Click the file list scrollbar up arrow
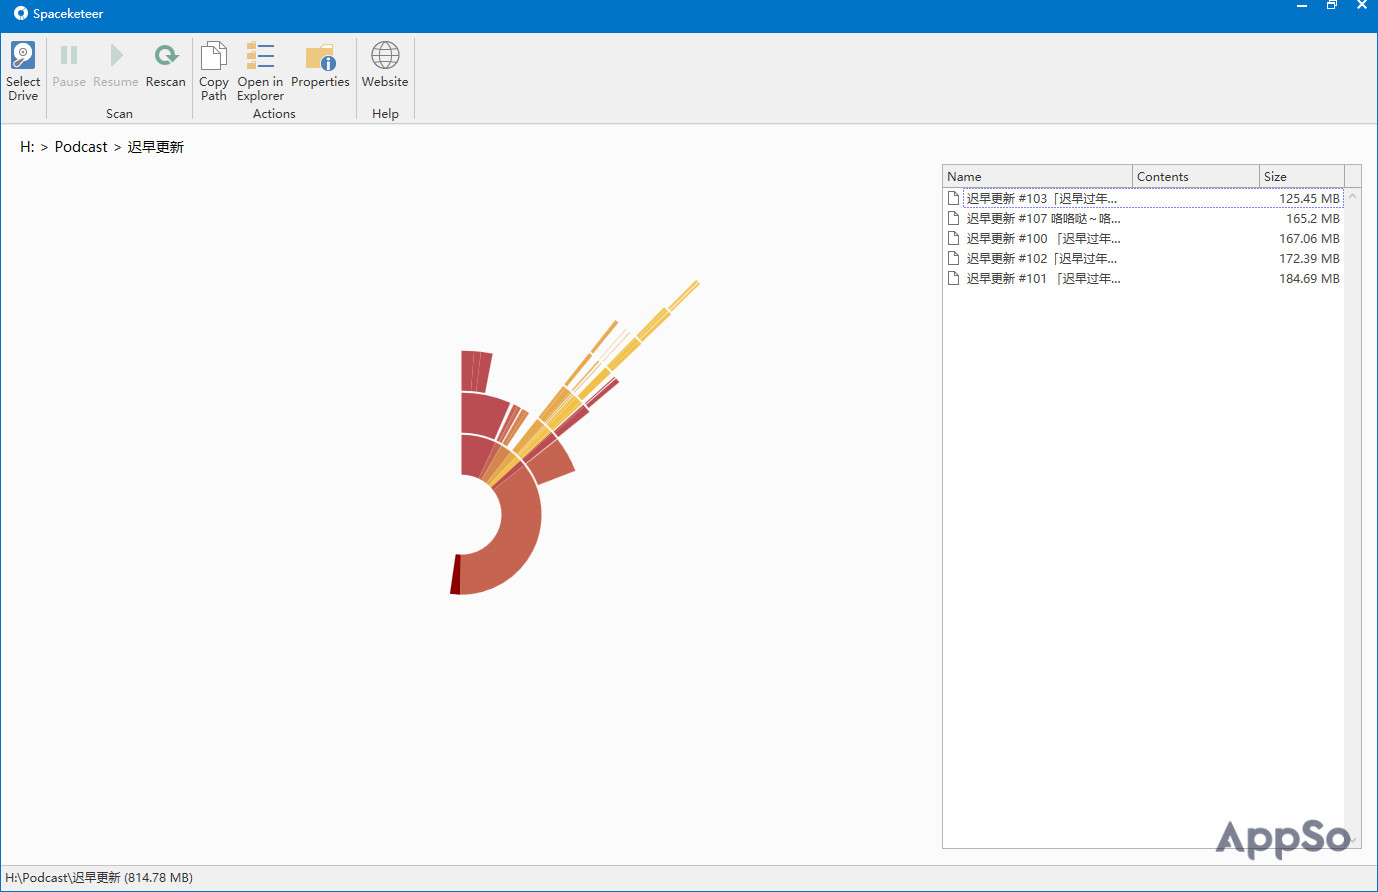1378x892 pixels. tap(1352, 197)
